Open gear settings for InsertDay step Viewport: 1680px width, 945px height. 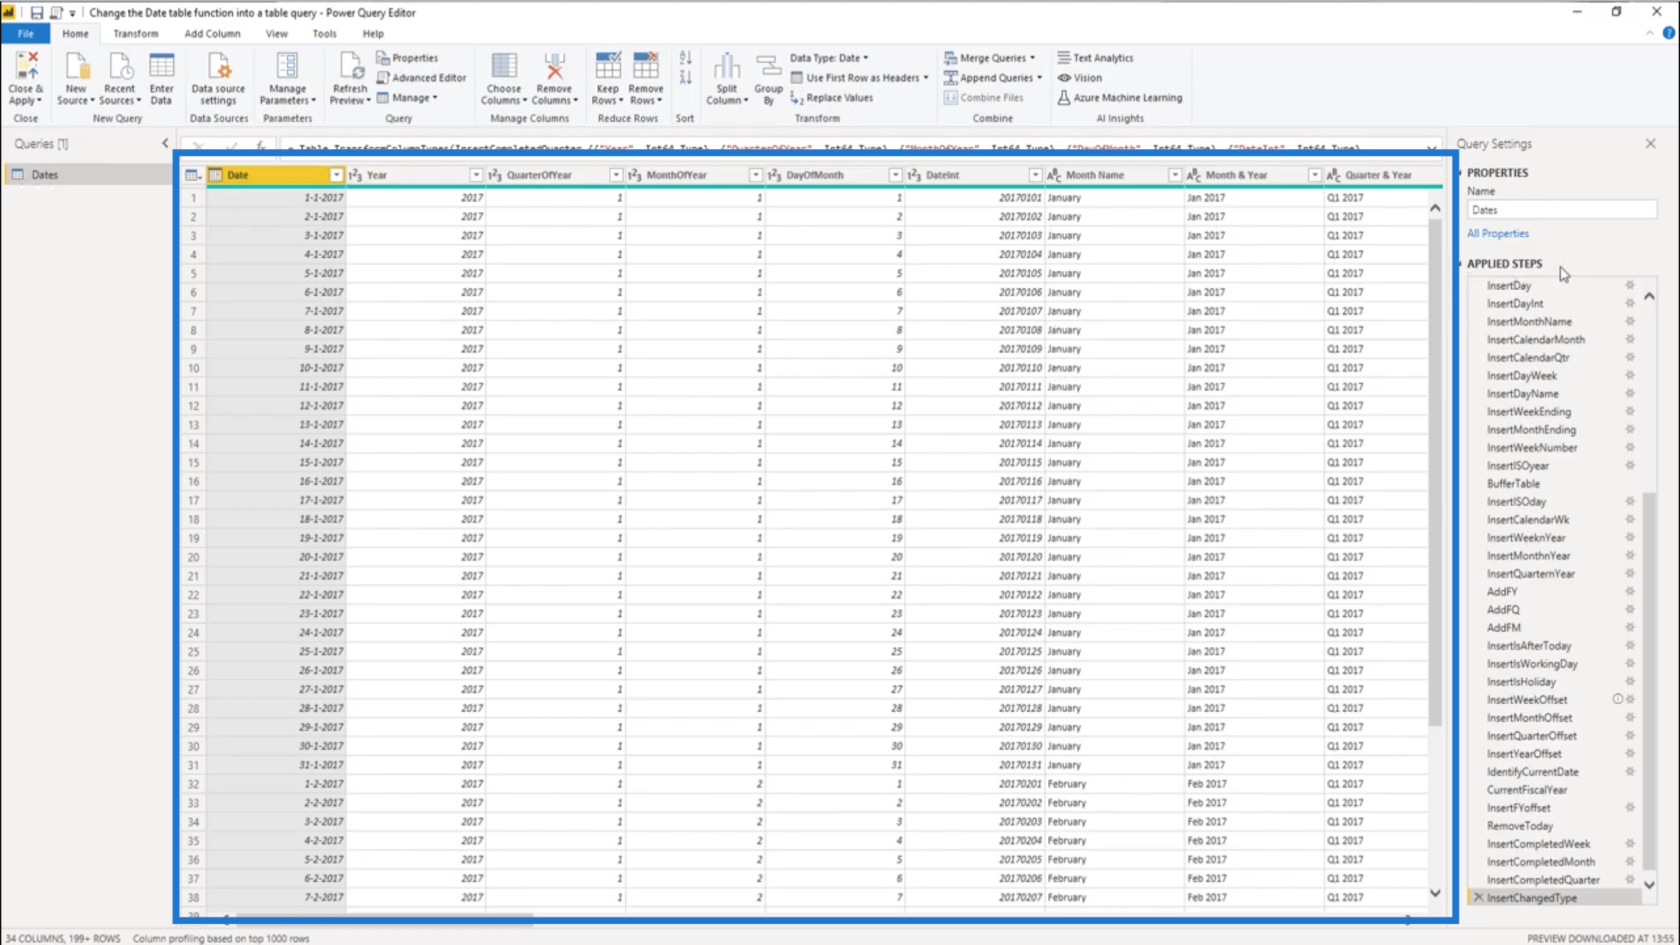(1630, 285)
